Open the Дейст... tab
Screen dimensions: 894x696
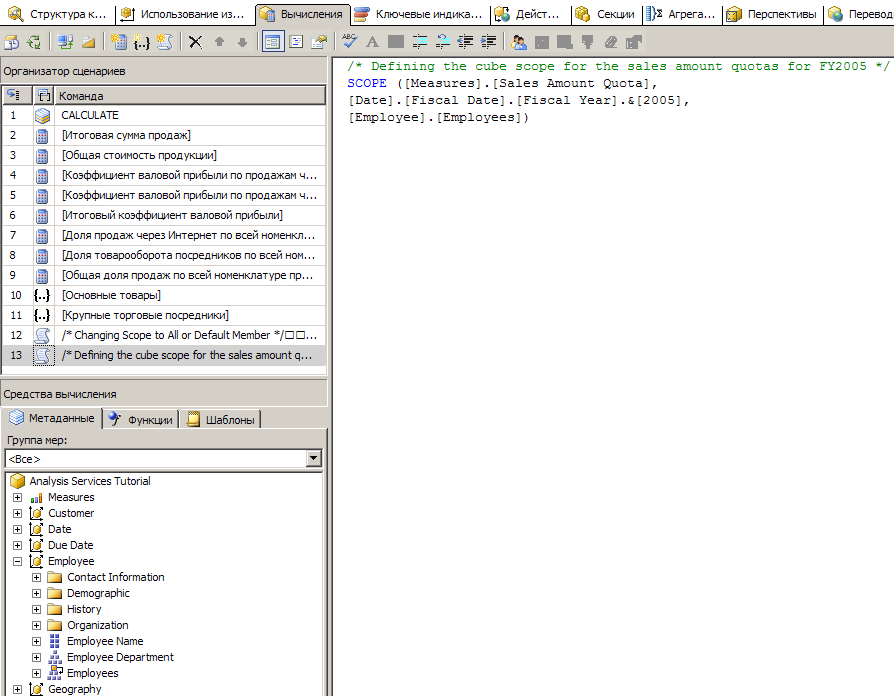point(529,14)
